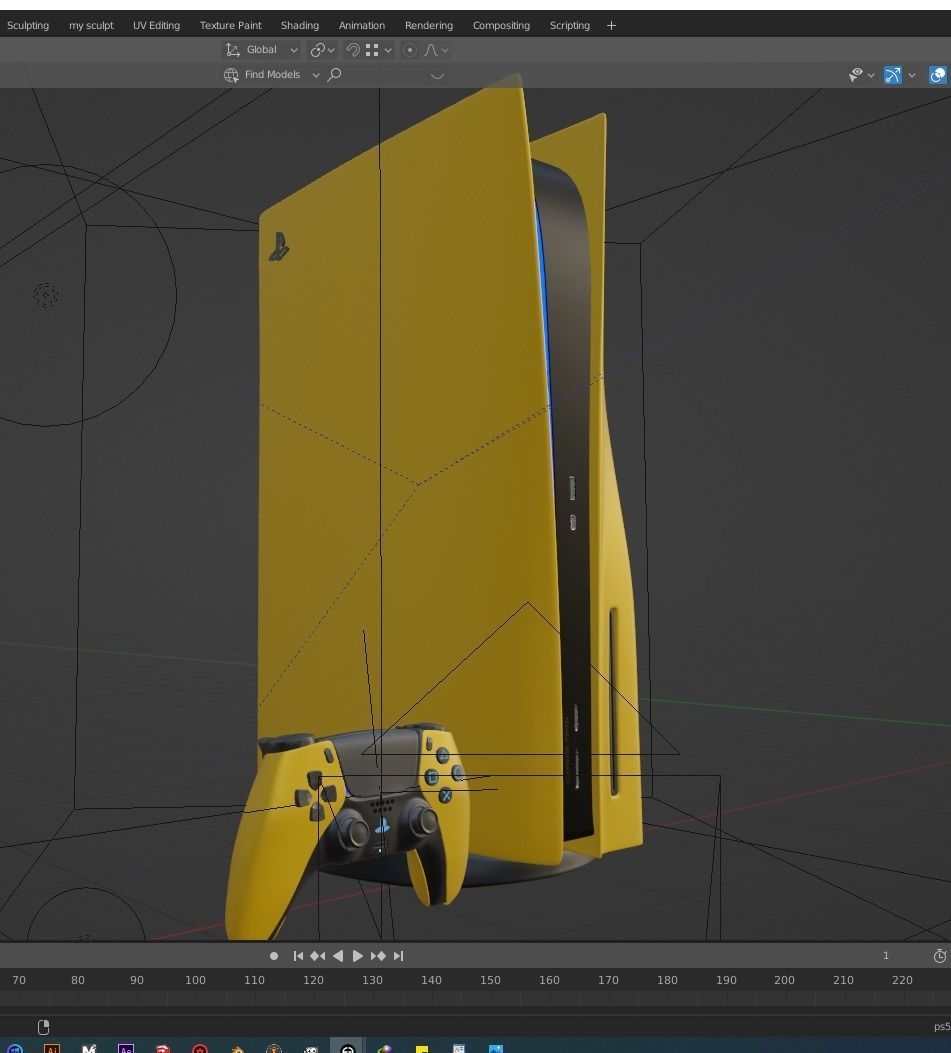
Task: Switch to the Shading workspace
Action: pos(300,26)
